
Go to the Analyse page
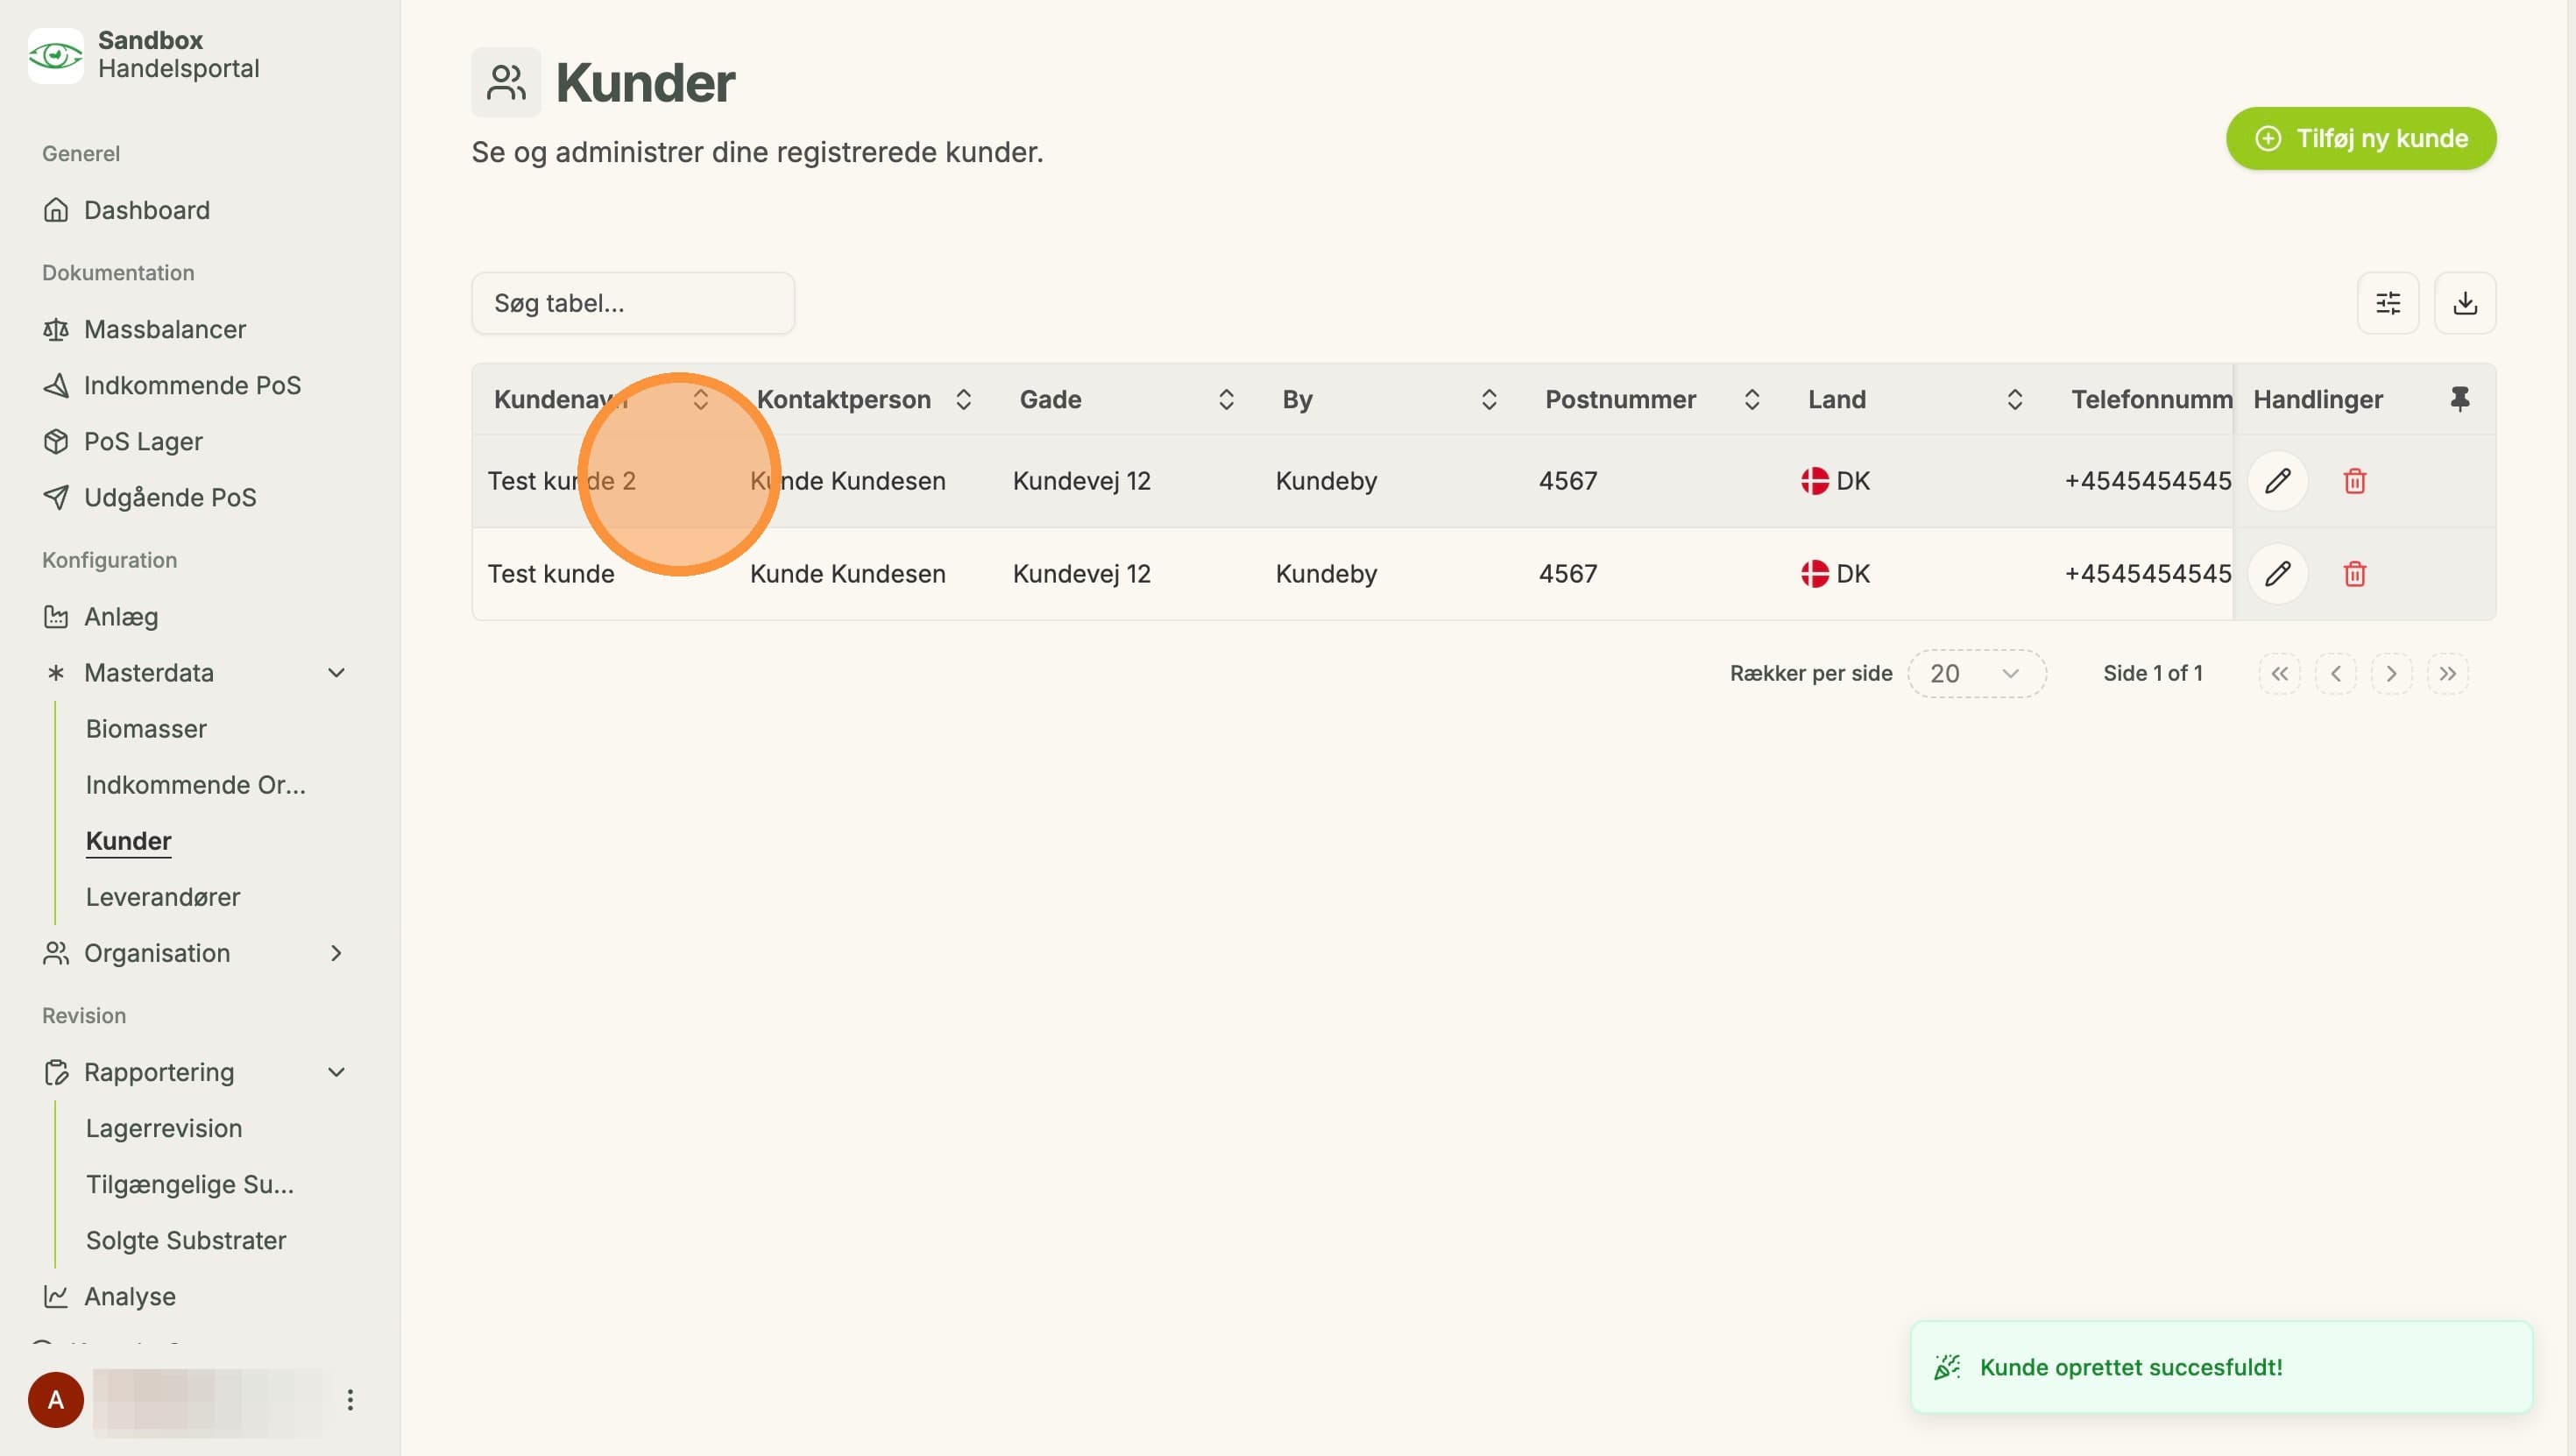pyautogui.click(x=130, y=1296)
